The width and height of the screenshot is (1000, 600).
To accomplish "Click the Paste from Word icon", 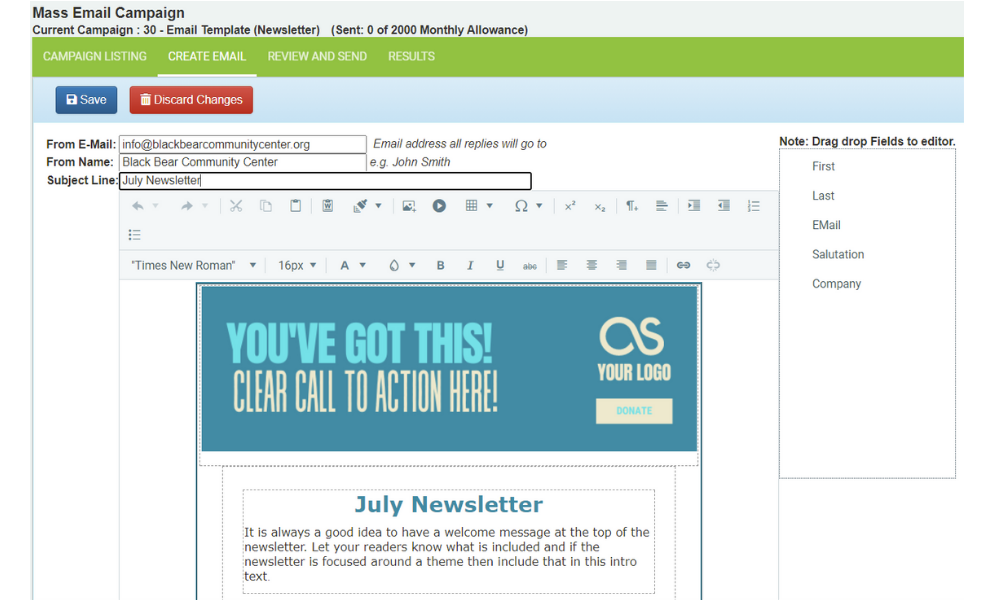I will click(x=327, y=206).
